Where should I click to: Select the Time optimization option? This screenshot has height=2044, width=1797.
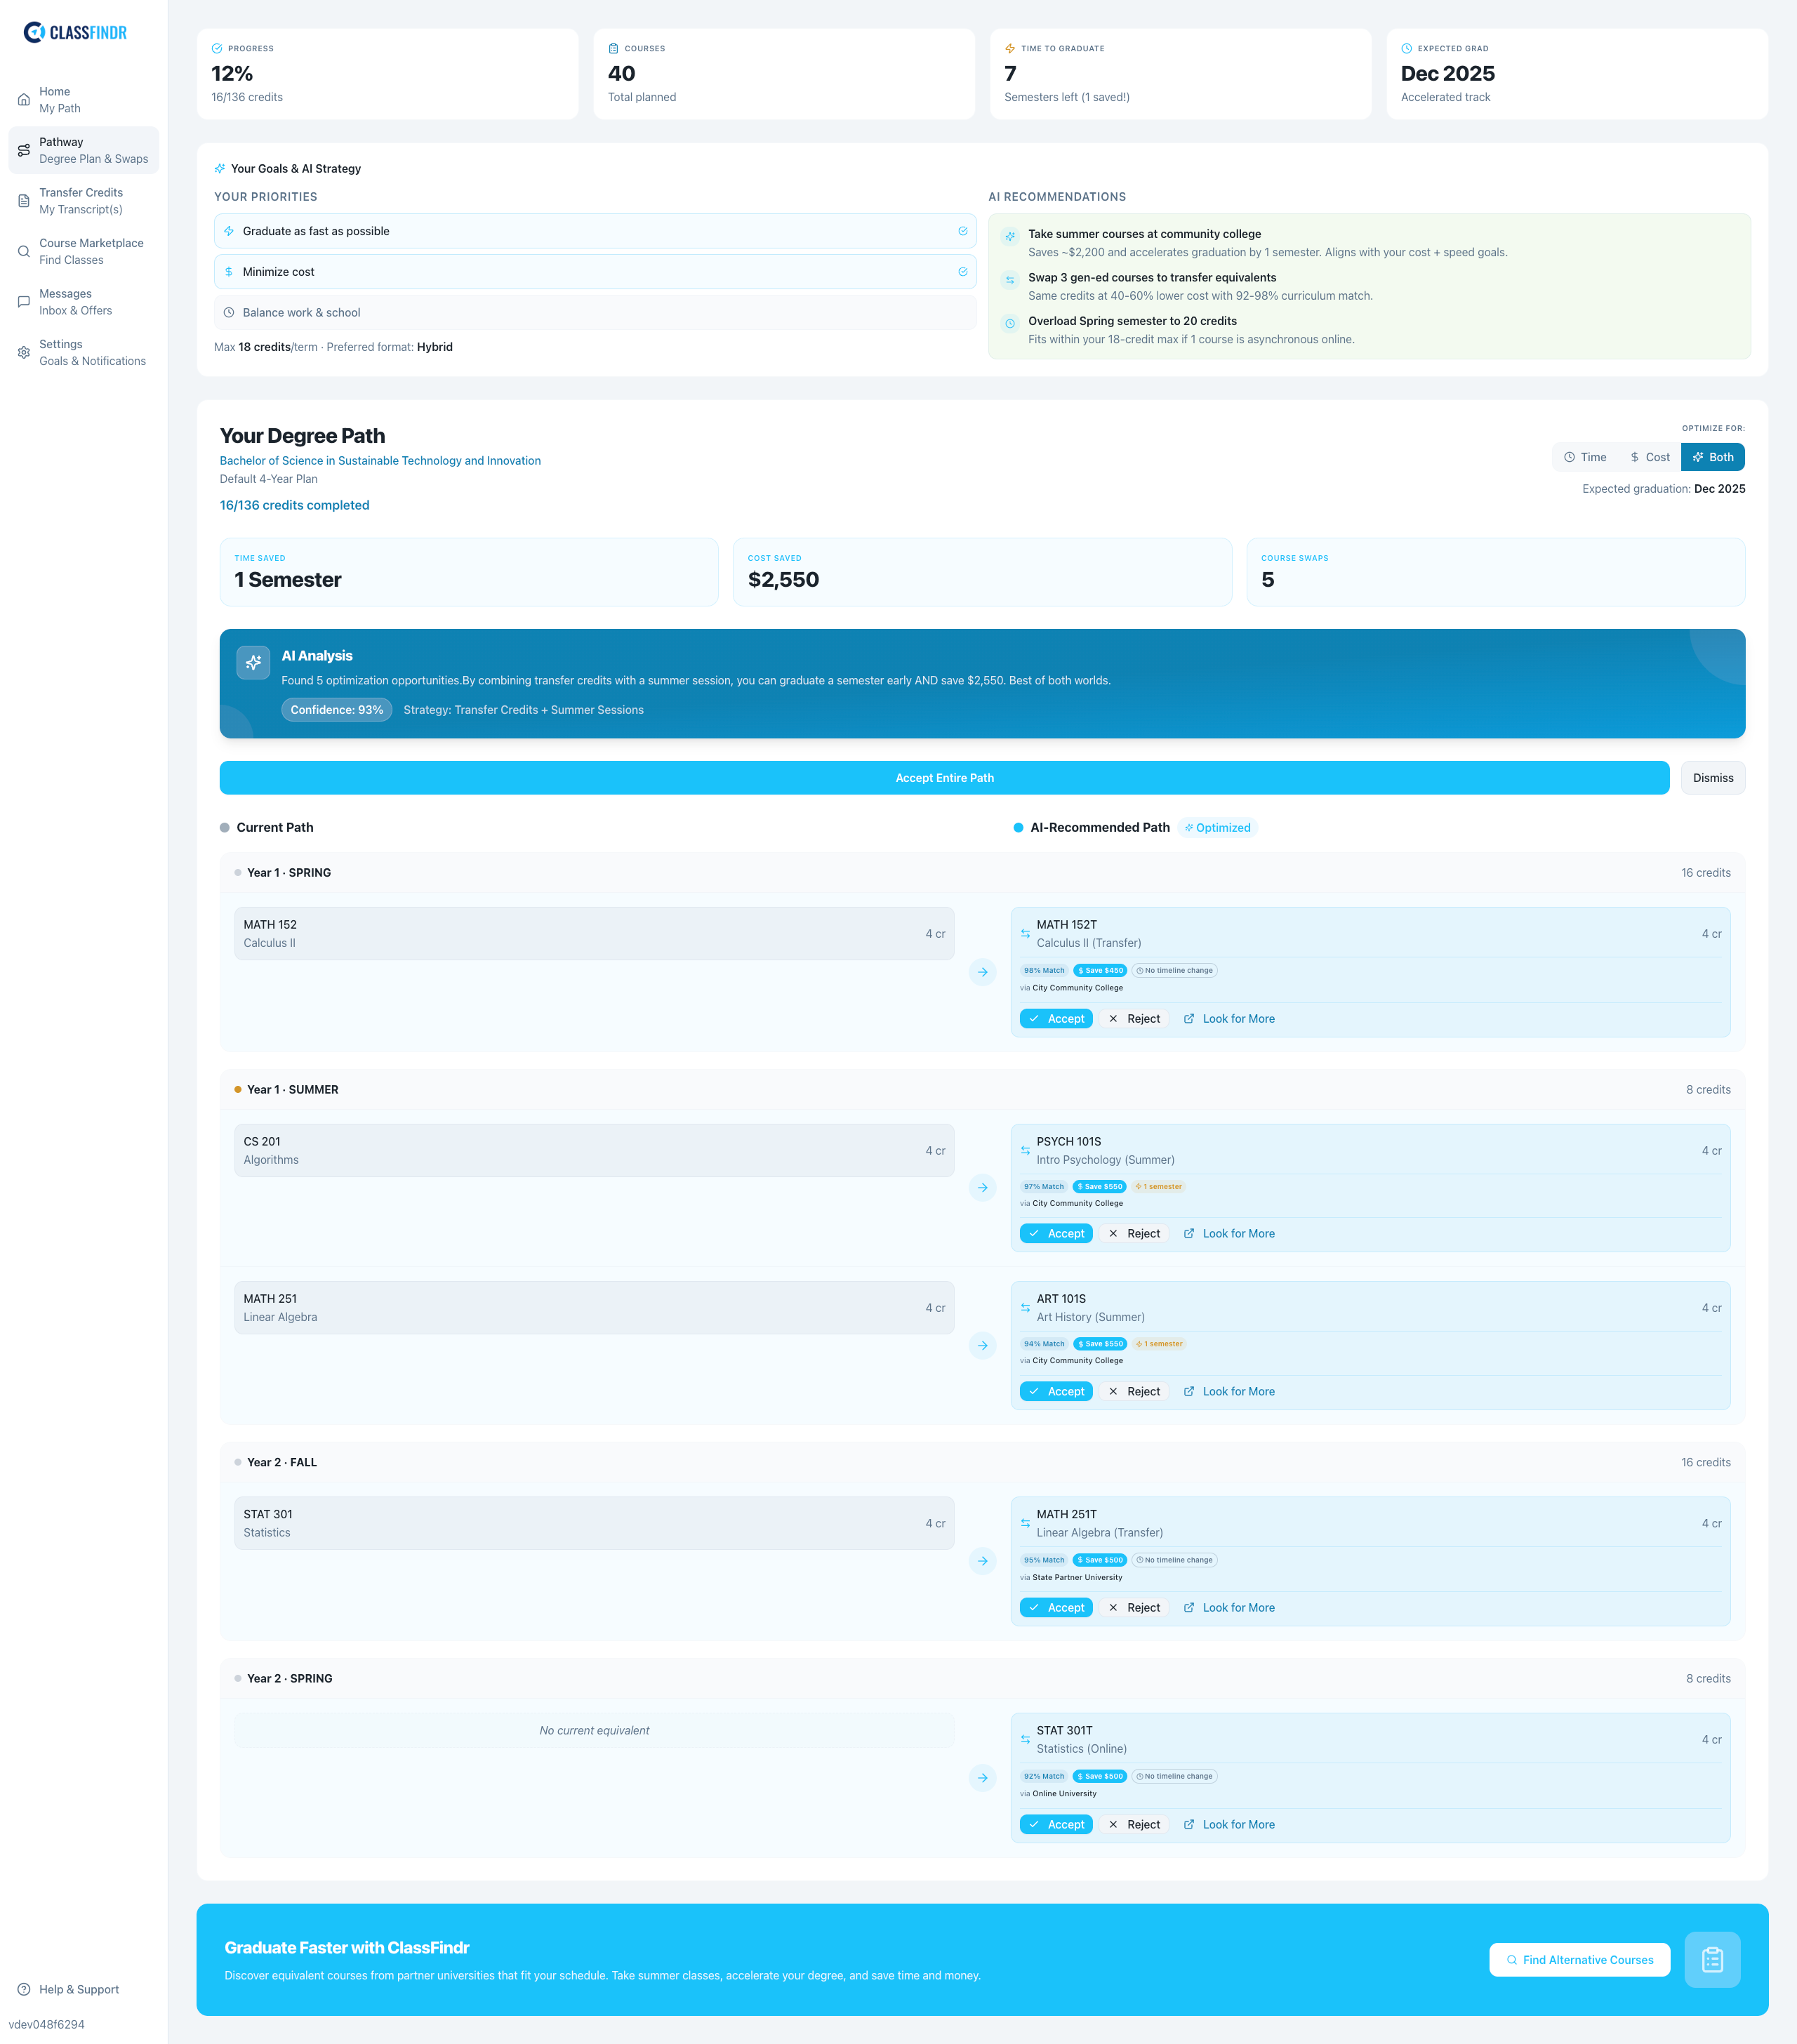point(1585,457)
